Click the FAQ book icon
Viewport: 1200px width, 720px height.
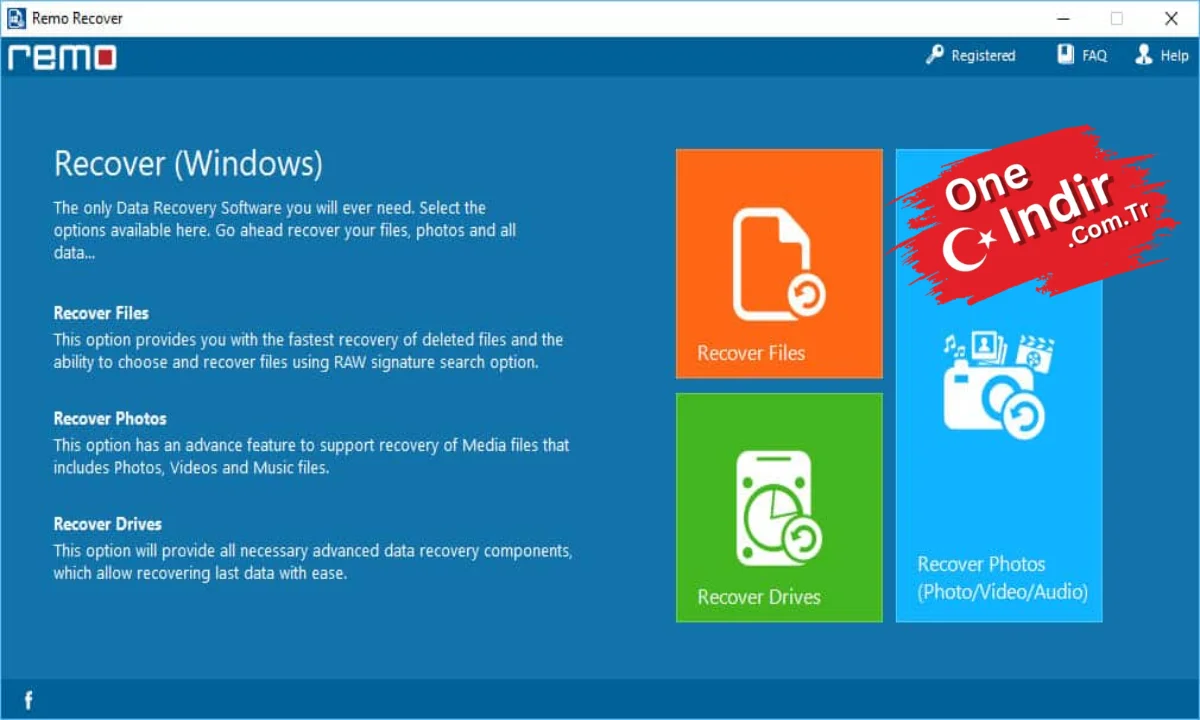[1066, 55]
